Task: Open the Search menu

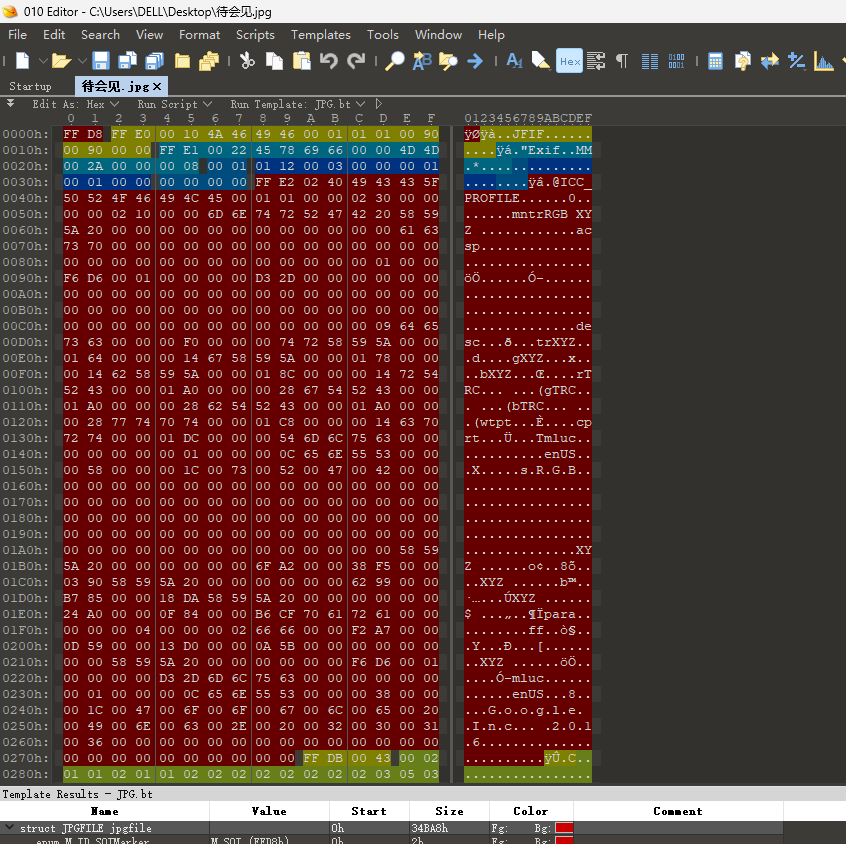Action: tap(100, 35)
